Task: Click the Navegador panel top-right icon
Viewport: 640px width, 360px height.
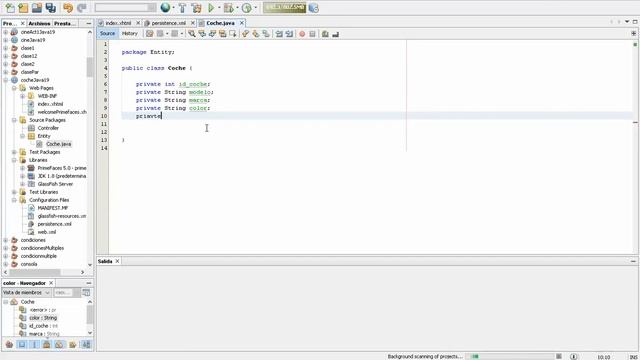Action: pos(86,293)
